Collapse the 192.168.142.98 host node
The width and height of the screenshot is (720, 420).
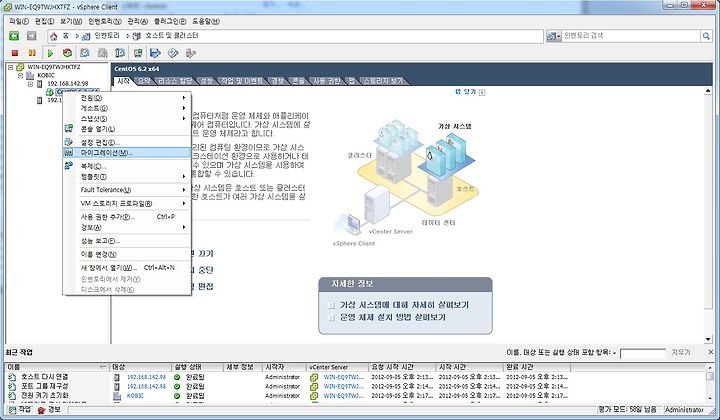coord(30,84)
